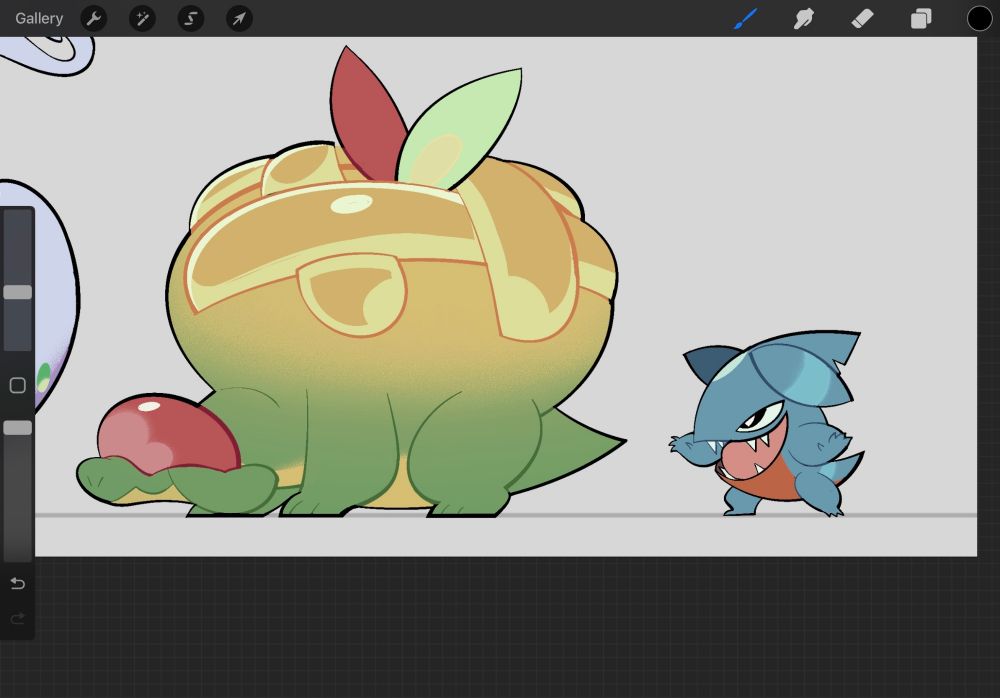
Task: Activate the Selection tool
Action: (x=191, y=19)
